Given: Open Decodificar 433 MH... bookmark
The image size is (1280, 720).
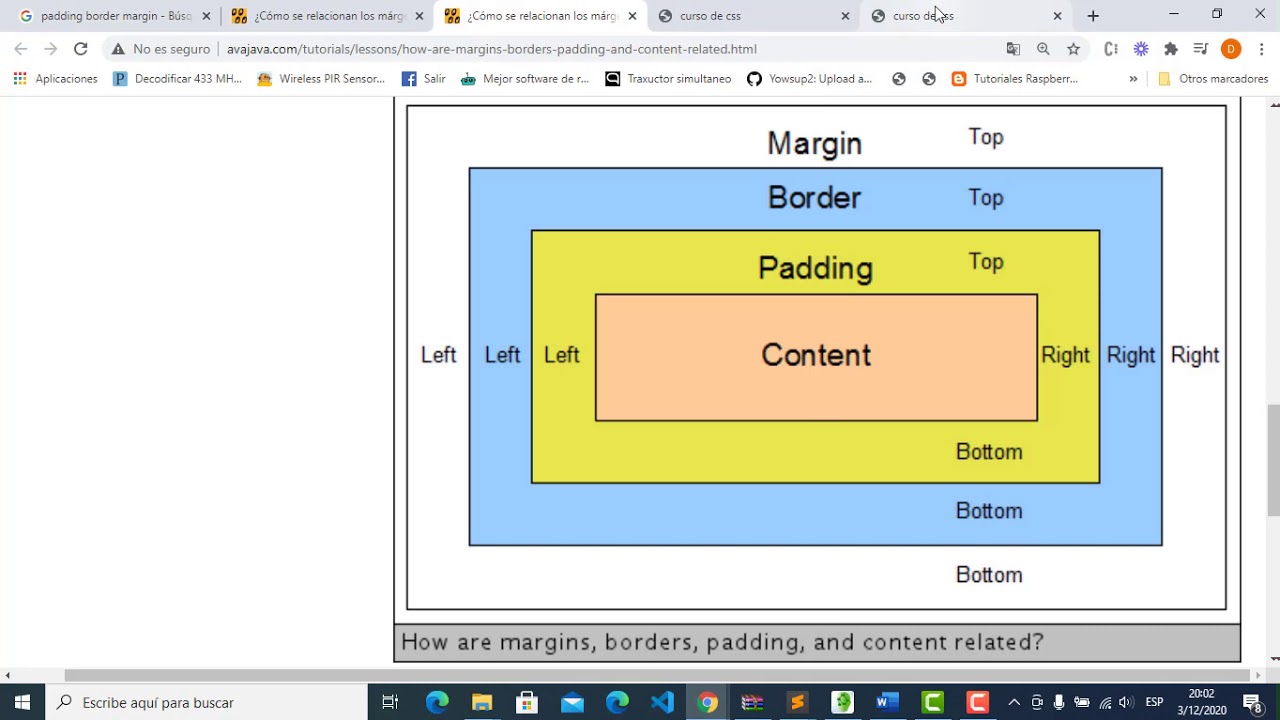Looking at the screenshot, I should [177, 79].
